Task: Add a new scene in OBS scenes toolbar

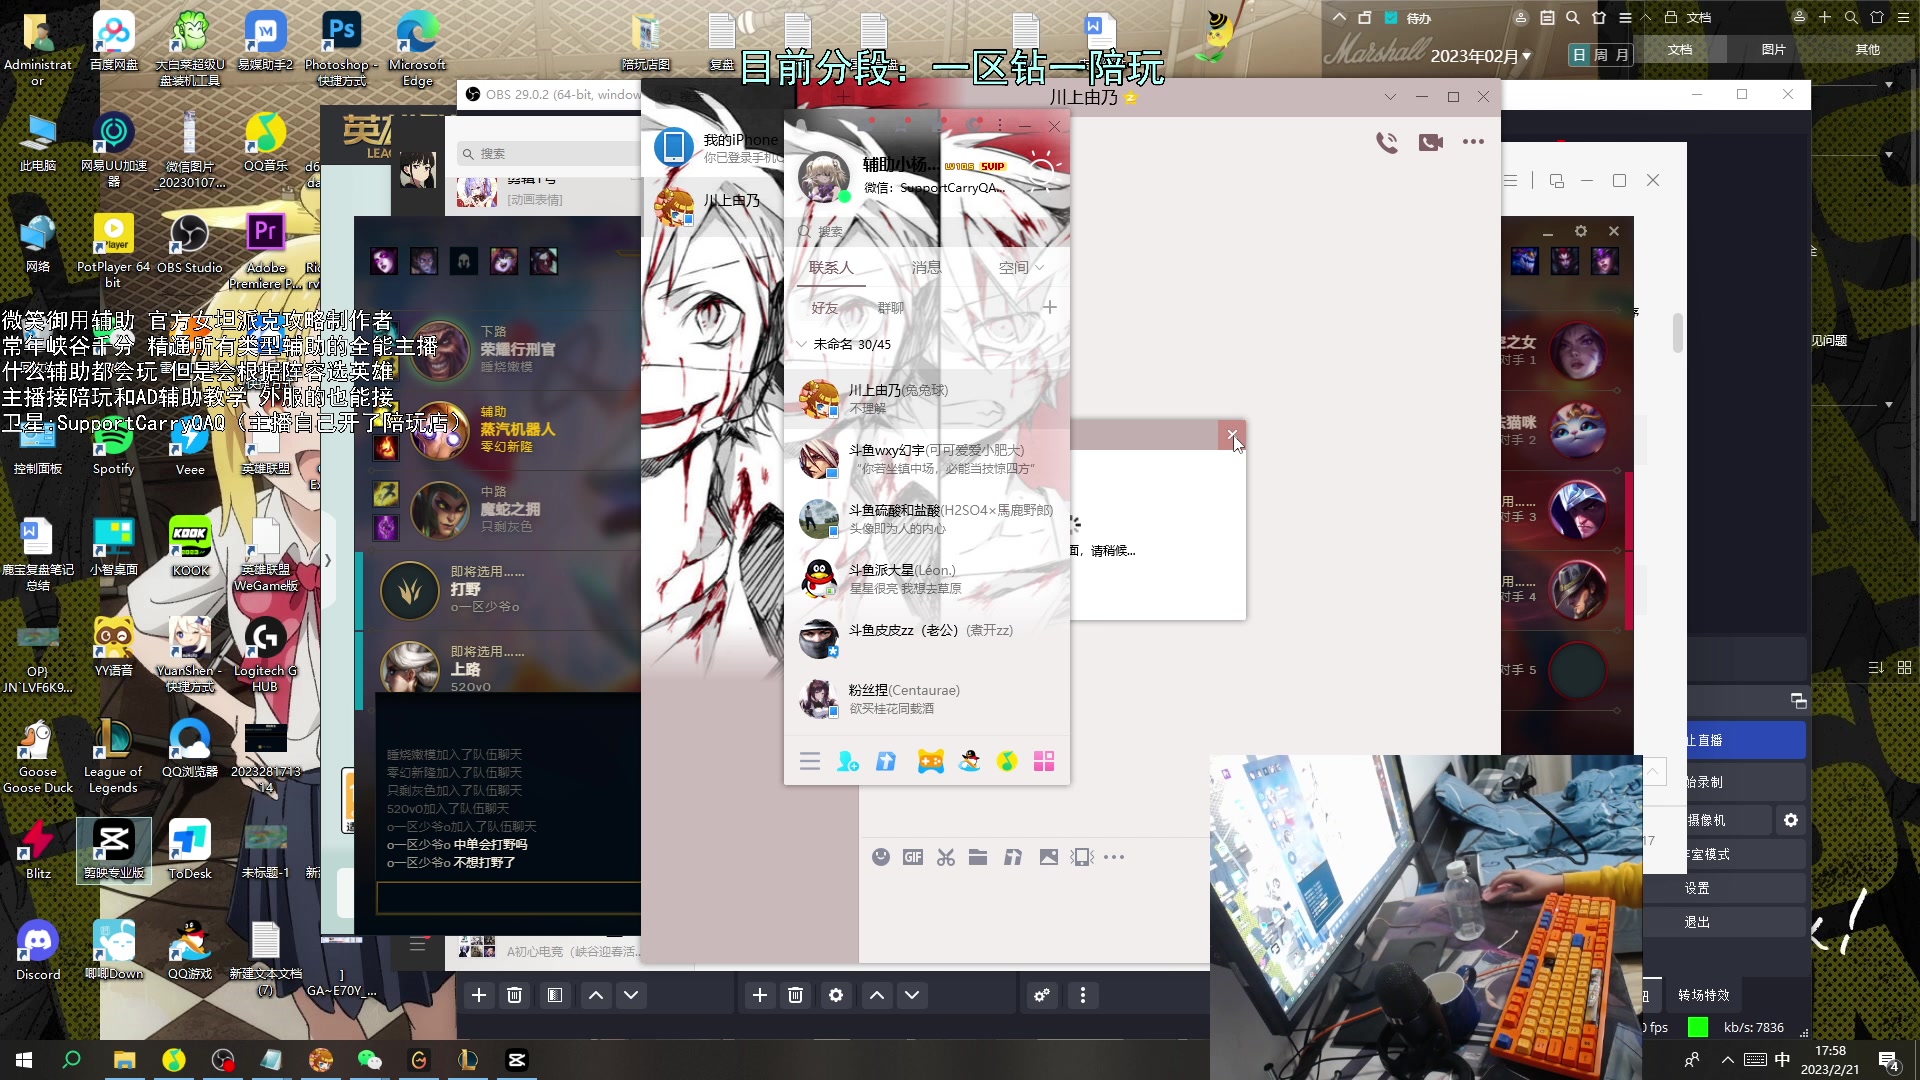Action: [479, 995]
